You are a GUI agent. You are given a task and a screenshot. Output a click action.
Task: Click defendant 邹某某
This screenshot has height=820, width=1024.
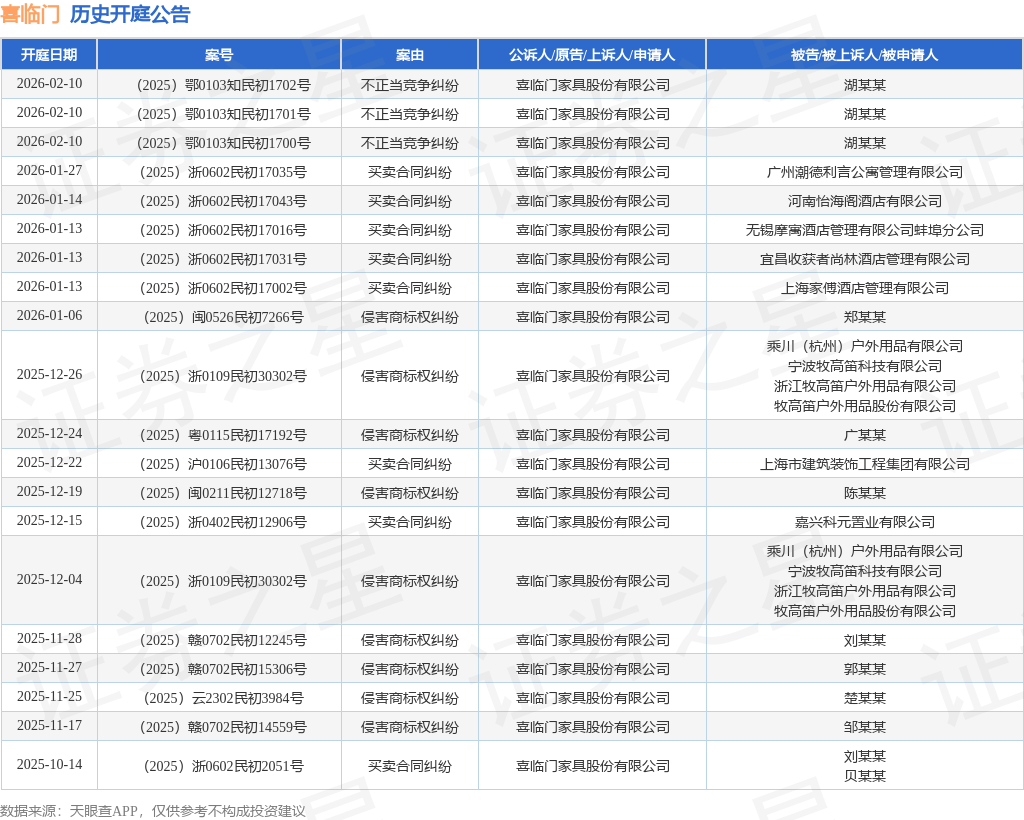865,727
